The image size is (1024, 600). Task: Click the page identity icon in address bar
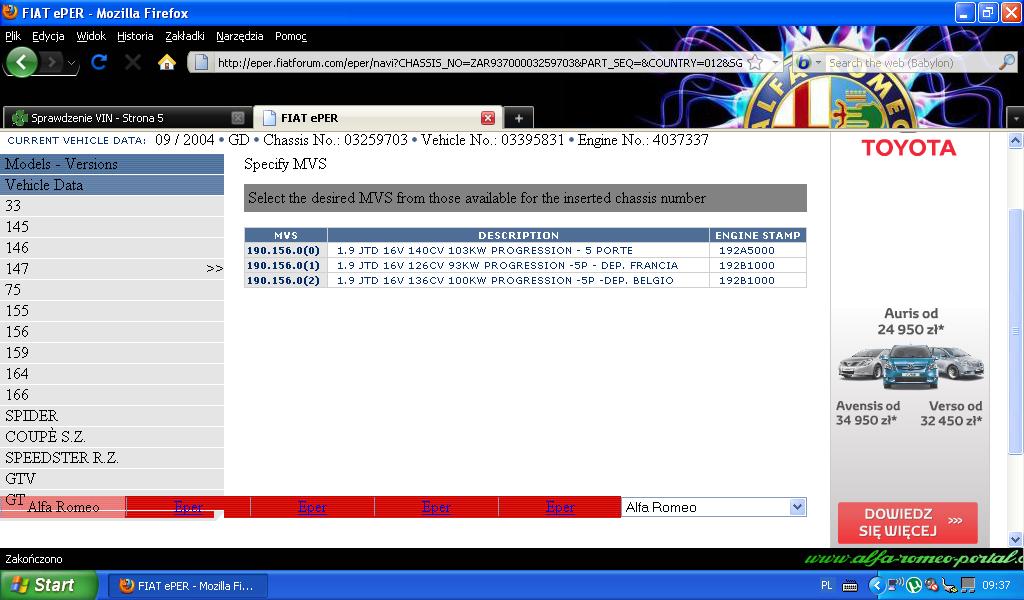coord(202,63)
